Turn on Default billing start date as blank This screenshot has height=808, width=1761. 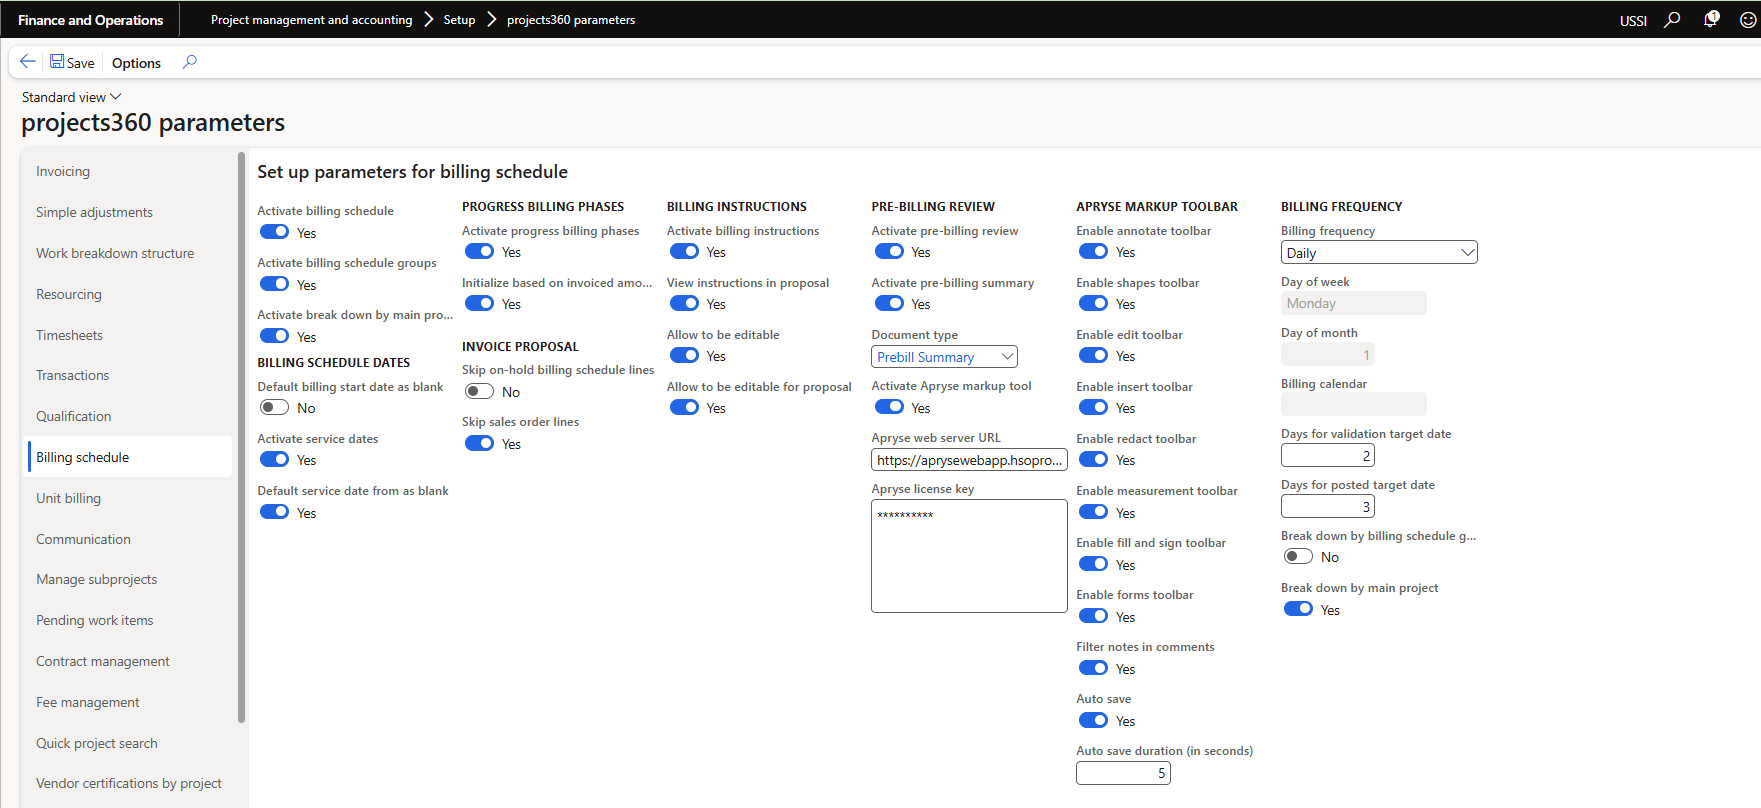pos(274,408)
